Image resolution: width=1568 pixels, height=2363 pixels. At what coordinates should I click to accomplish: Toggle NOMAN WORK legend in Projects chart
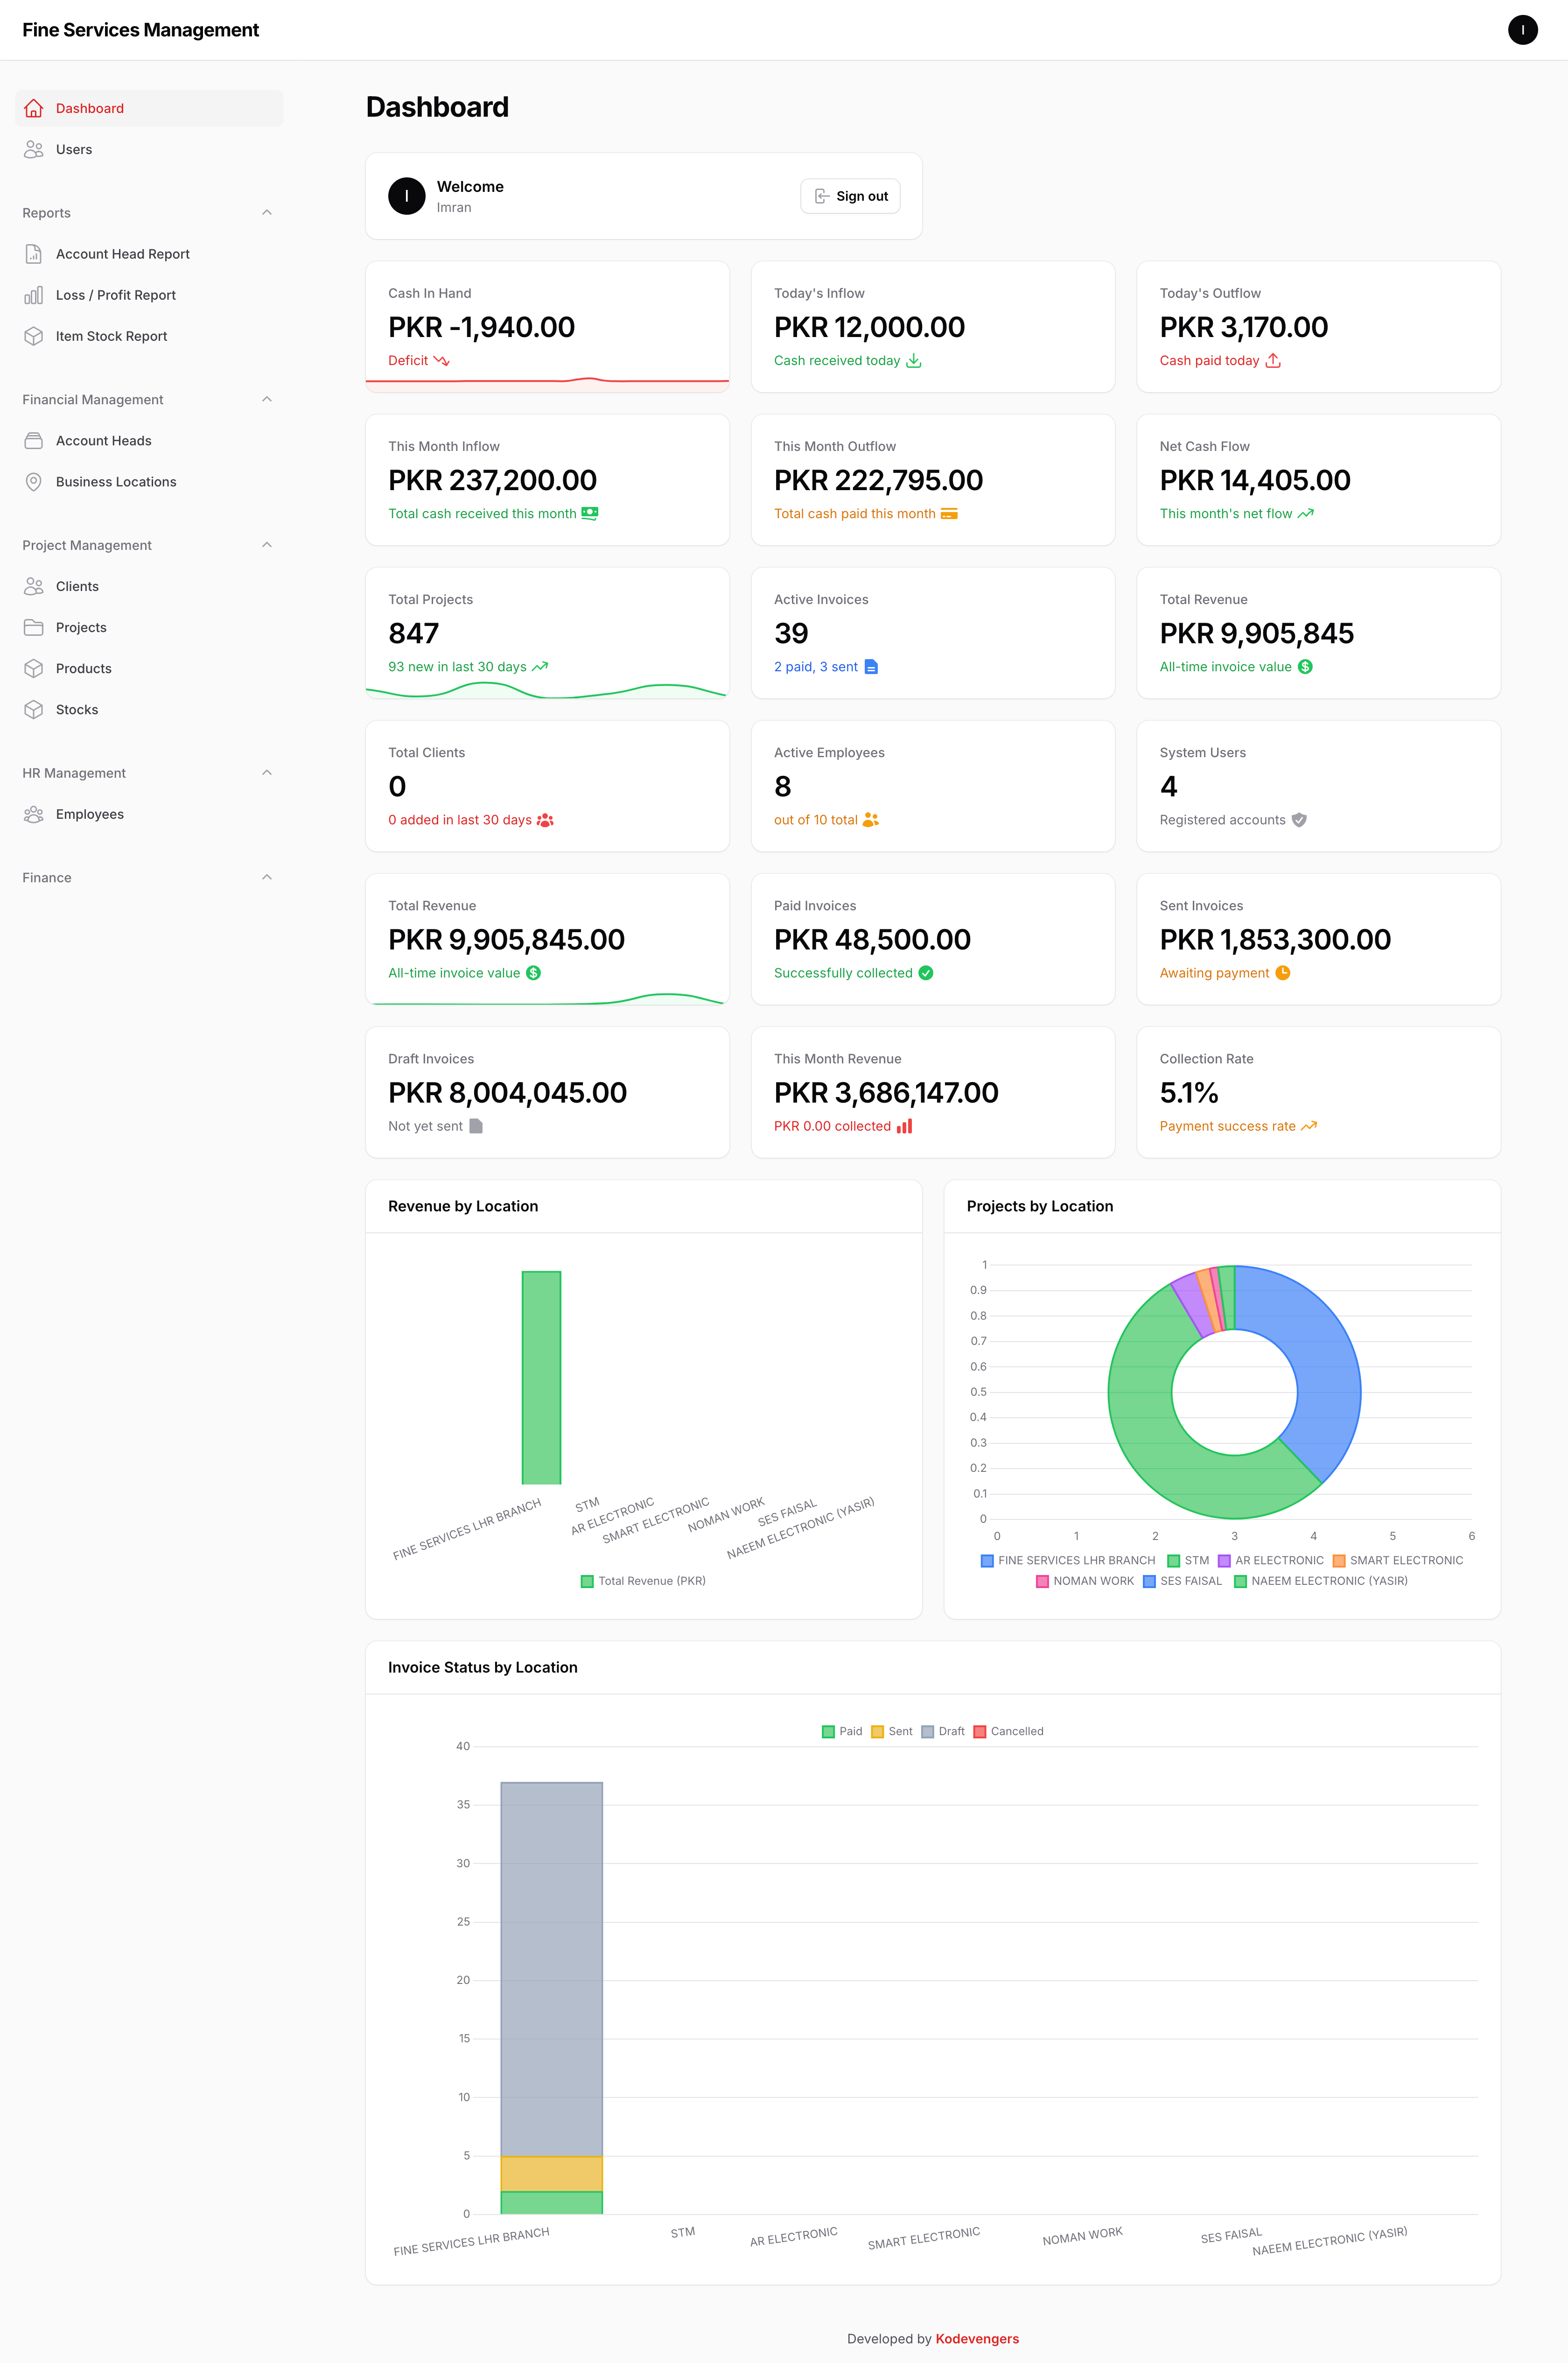tap(1085, 1582)
